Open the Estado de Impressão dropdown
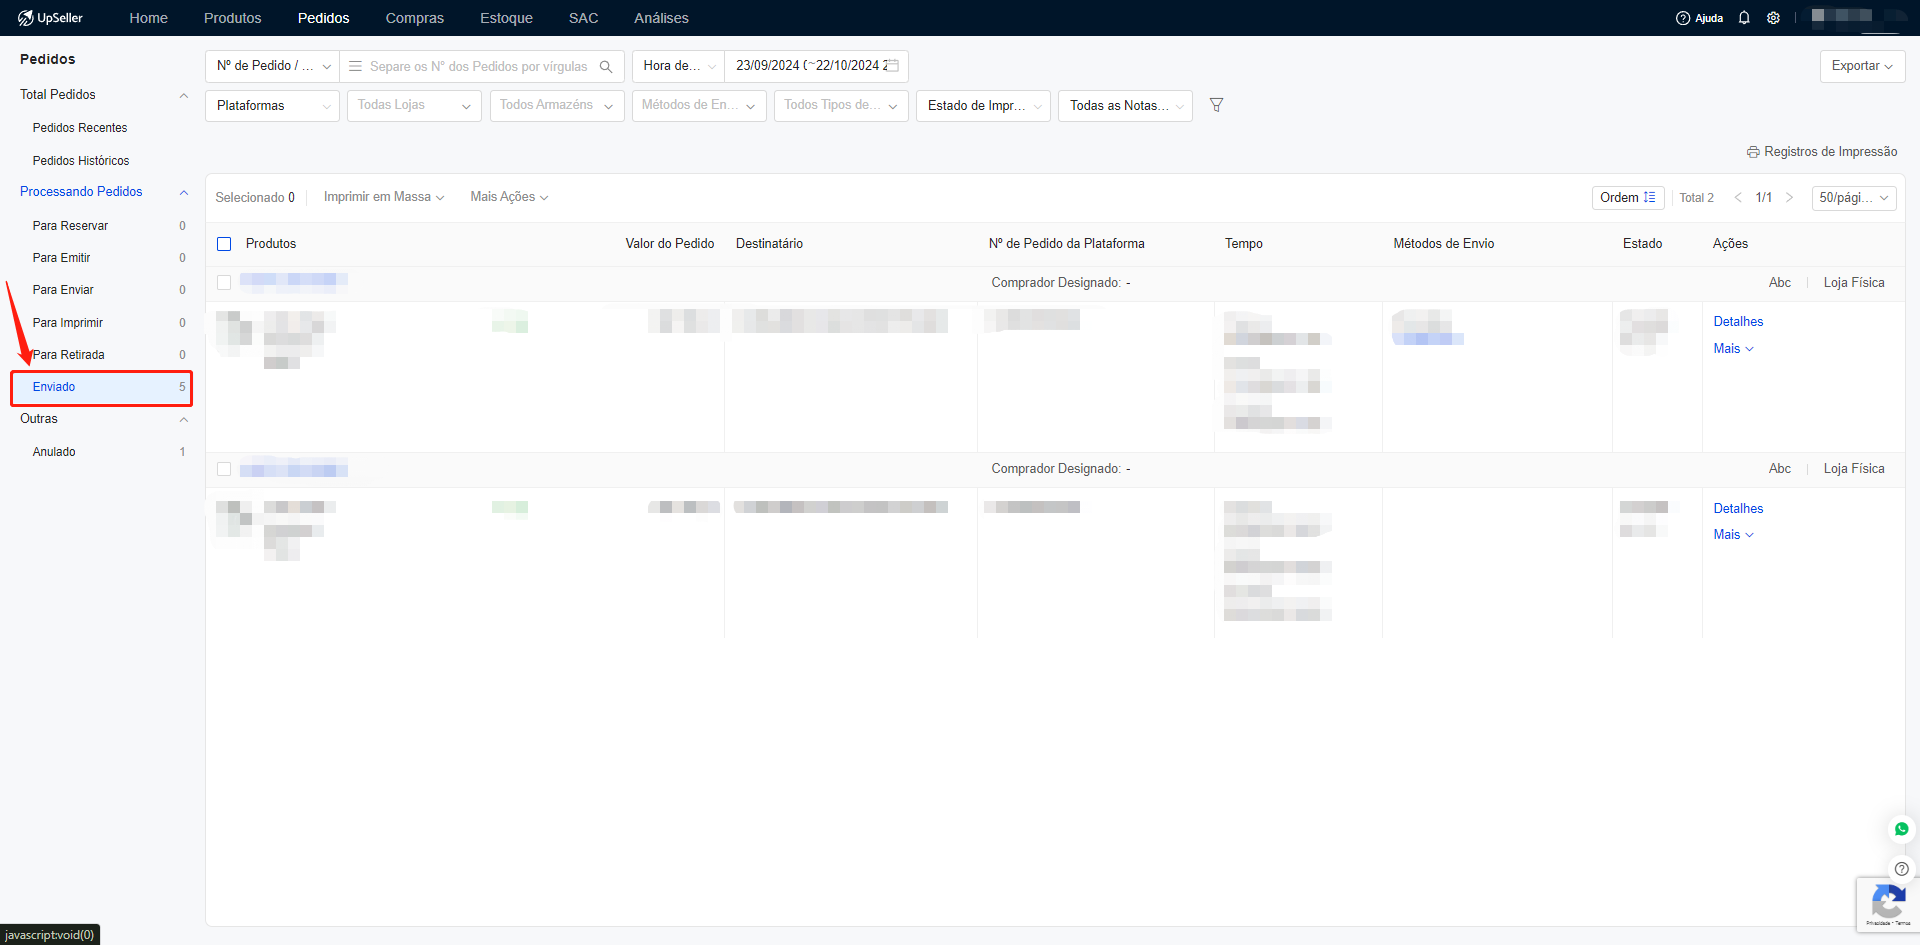Screen dimensions: 1920x945 (x=983, y=106)
